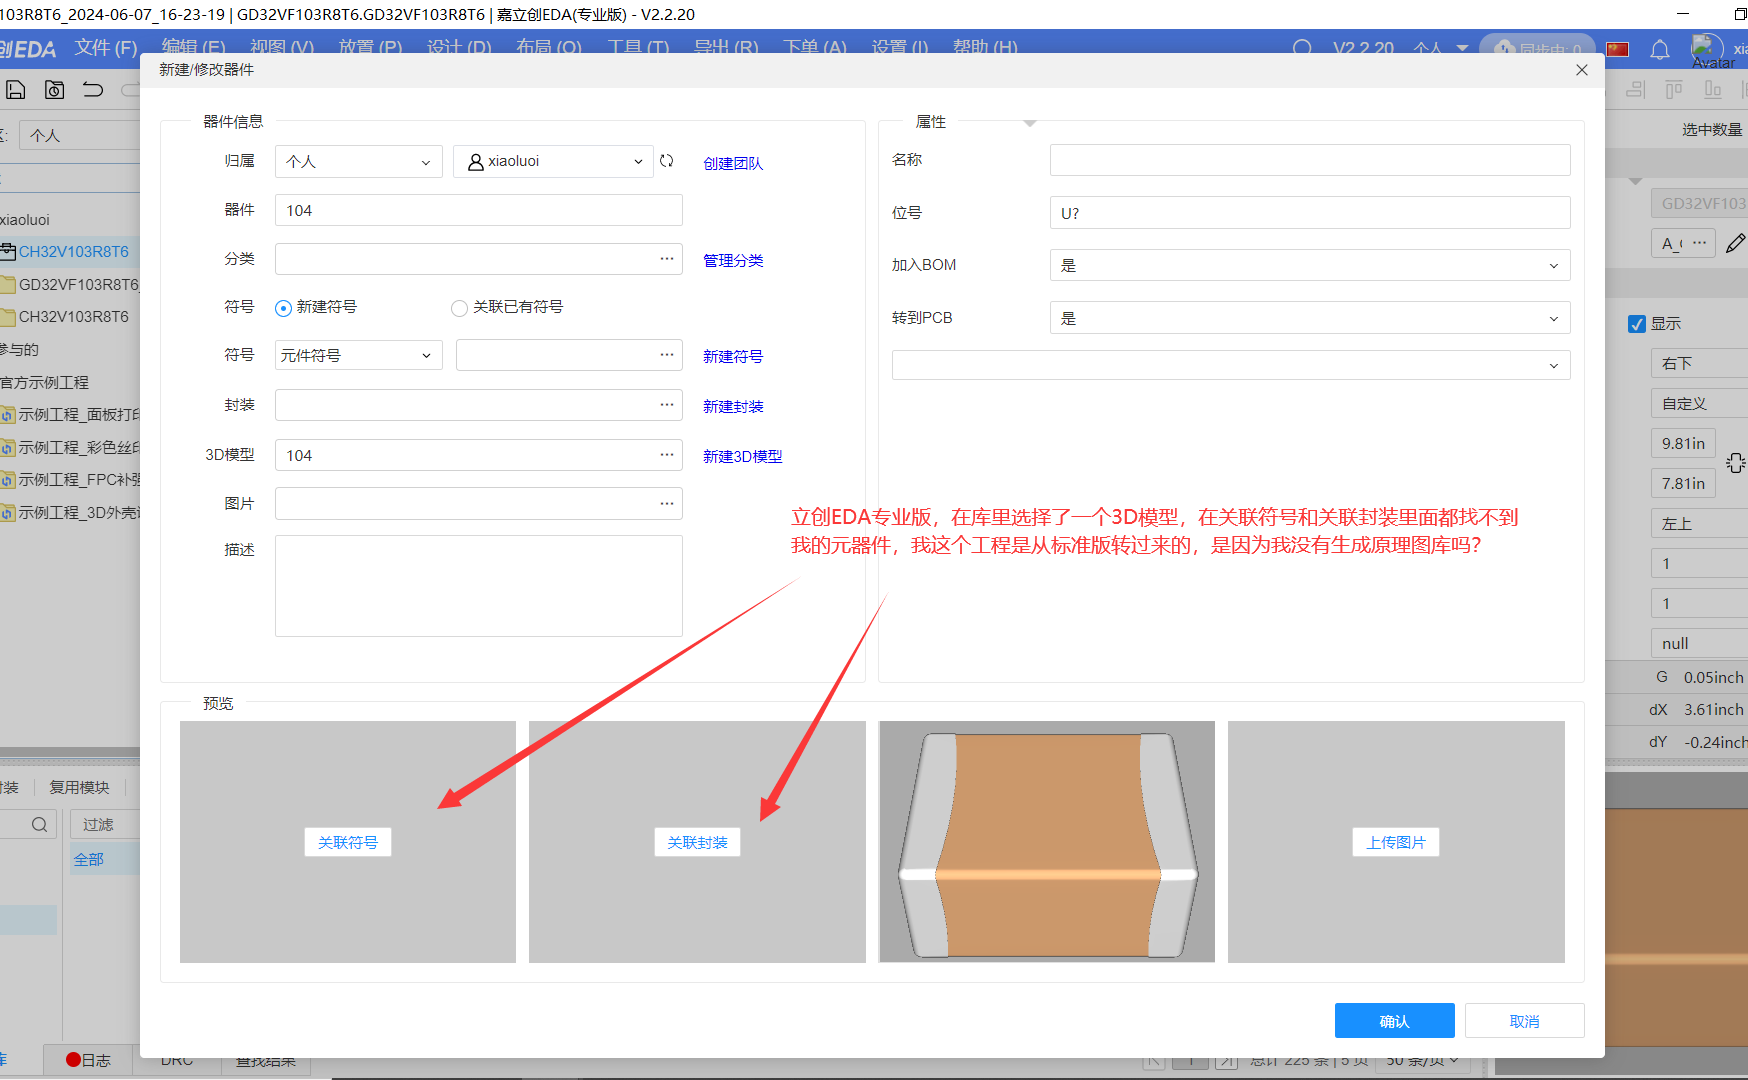Open the 元件符号 type dropdown

coord(358,355)
